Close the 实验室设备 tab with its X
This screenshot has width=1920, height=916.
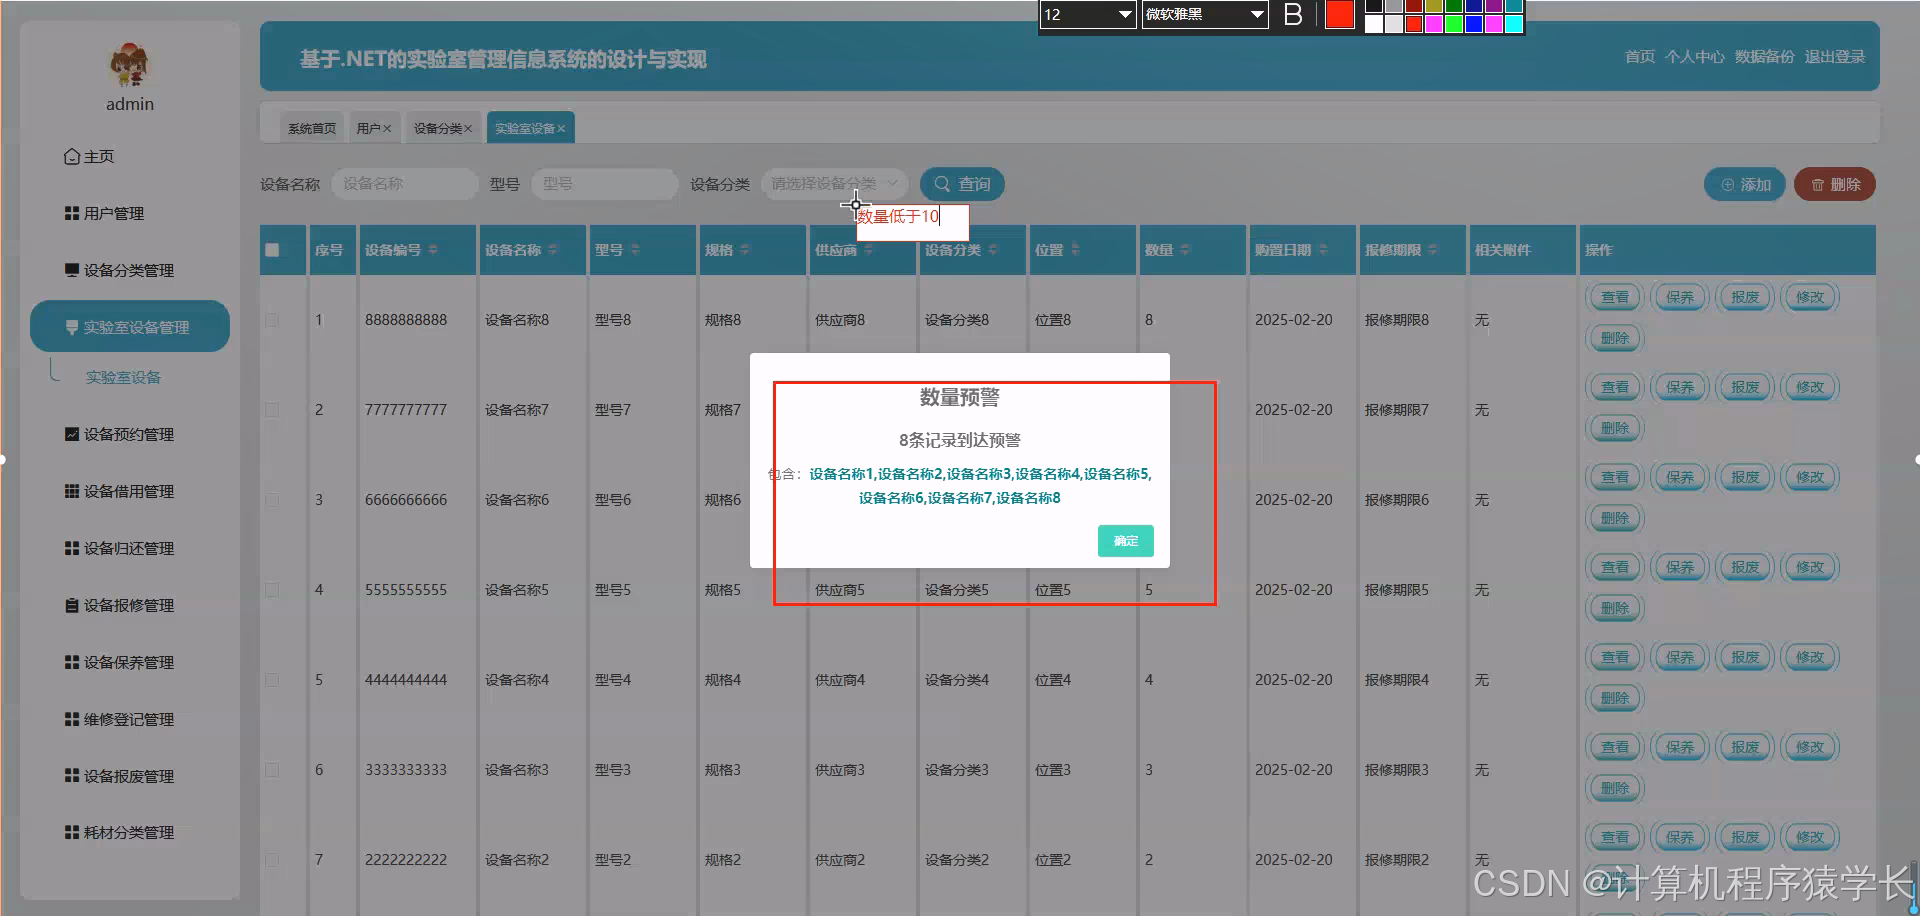coord(561,128)
